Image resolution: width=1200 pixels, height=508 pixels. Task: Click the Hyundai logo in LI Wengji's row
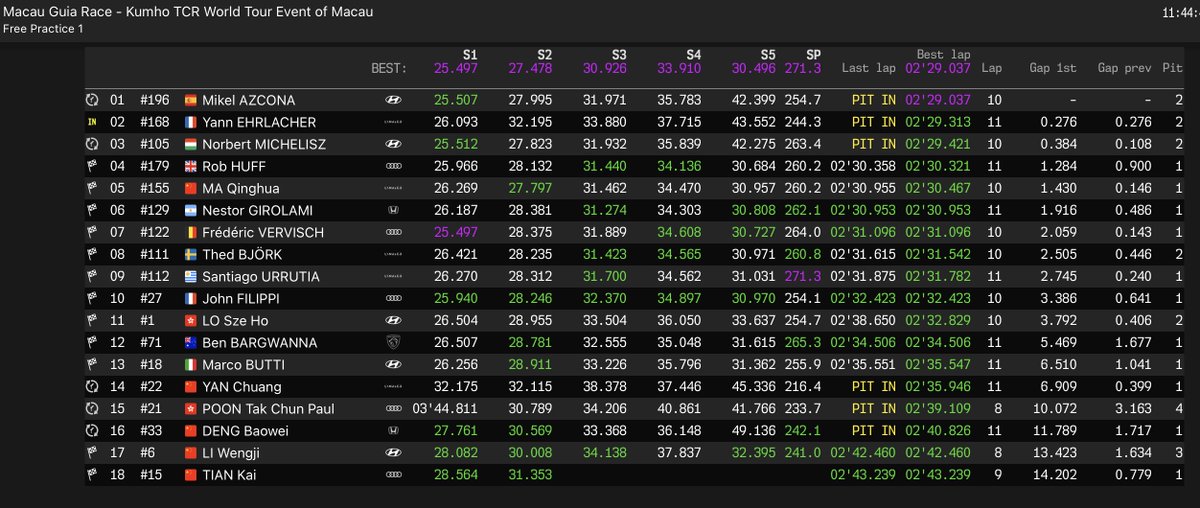tap(393, 453)
